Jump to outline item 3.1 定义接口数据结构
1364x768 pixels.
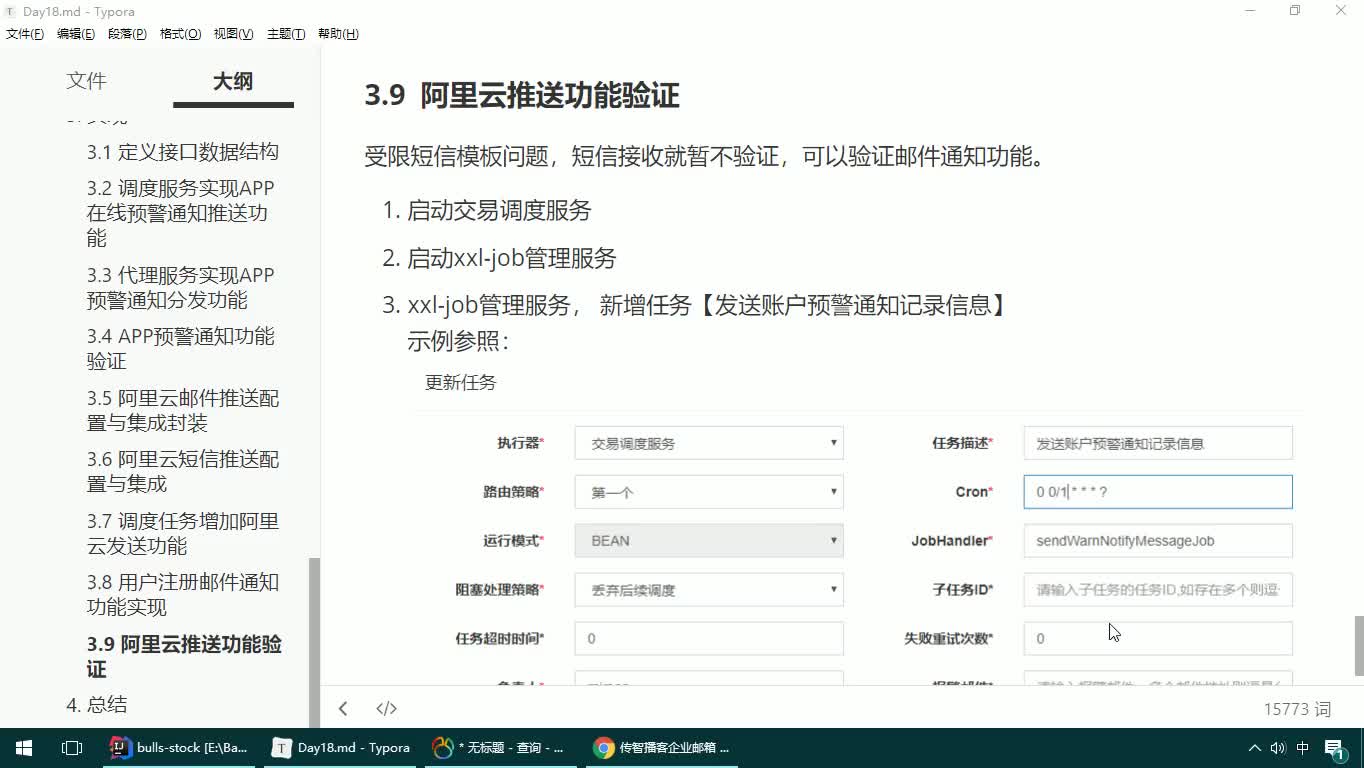tap(182, 152)
